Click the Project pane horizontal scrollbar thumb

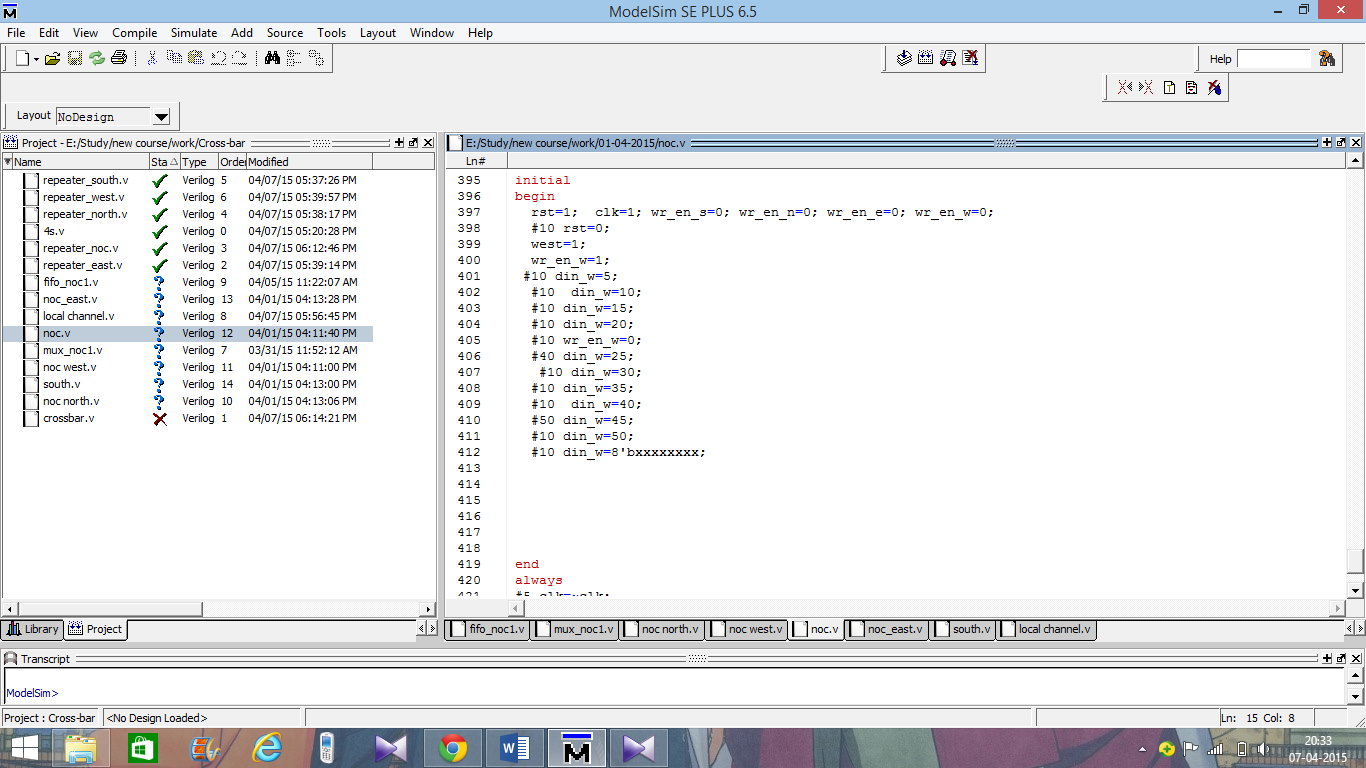[109, 609]
